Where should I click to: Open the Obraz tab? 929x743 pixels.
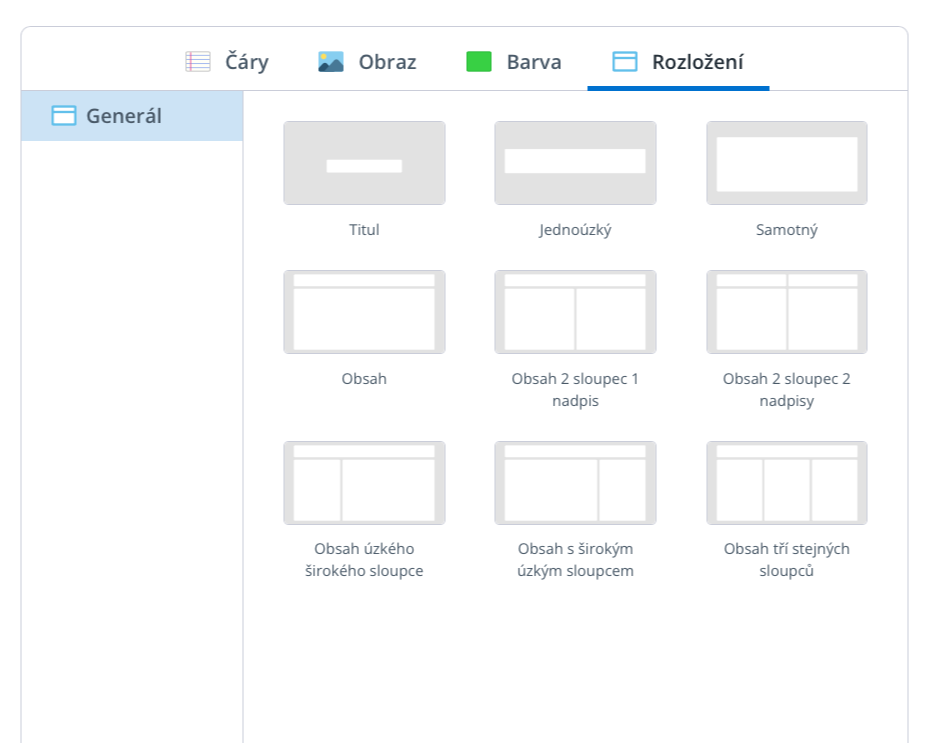(387, 62)
